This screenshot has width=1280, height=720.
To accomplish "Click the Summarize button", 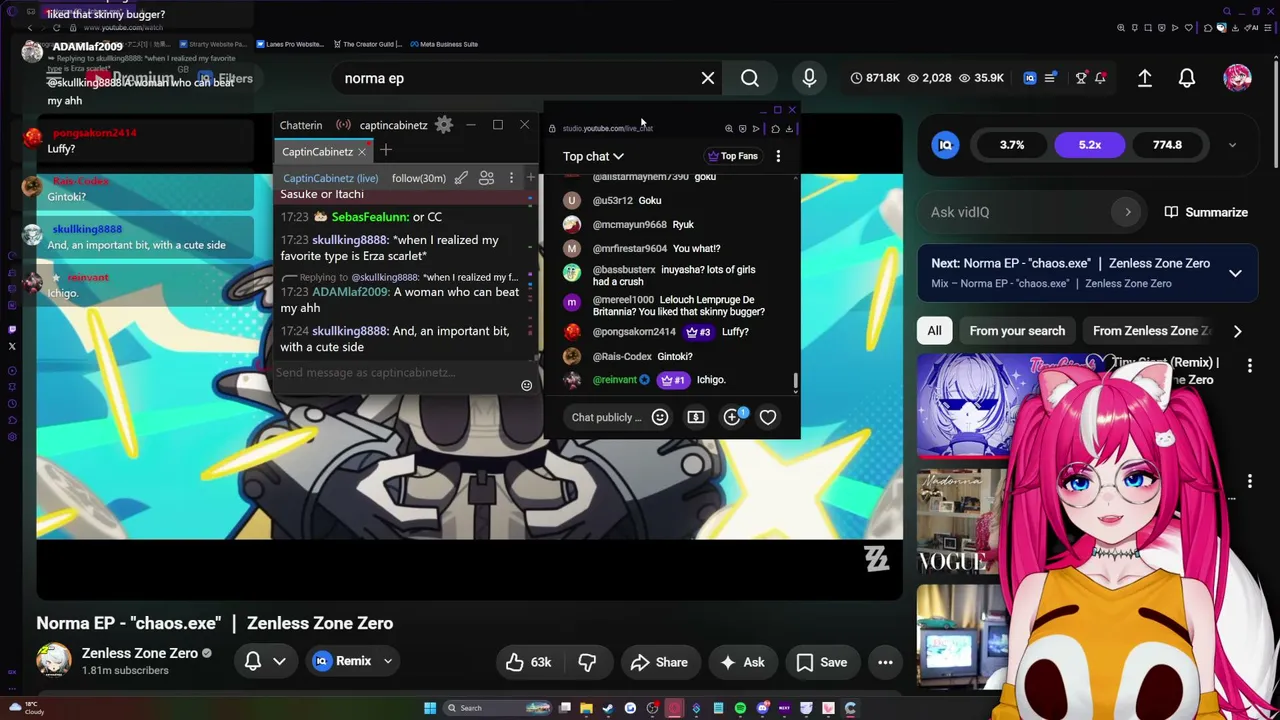I will tap(1206, 212).
